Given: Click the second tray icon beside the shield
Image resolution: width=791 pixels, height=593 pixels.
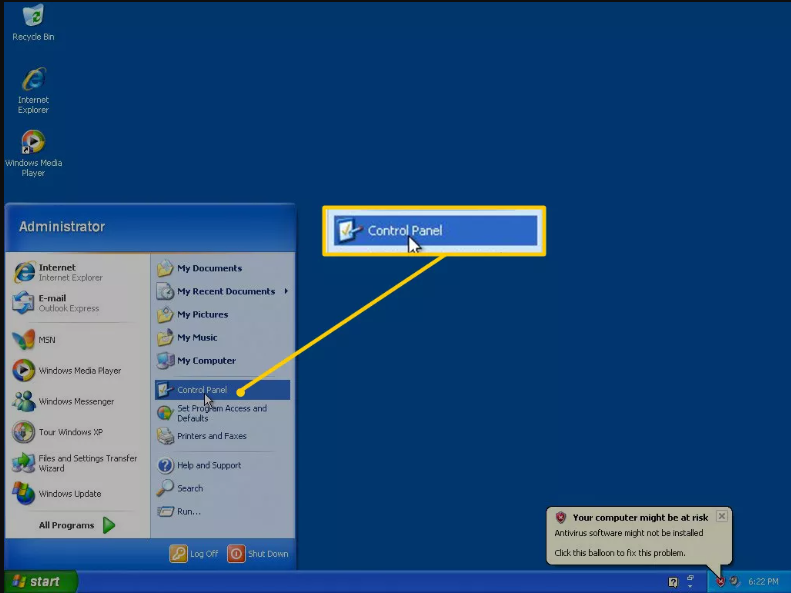Looking at the screenshot, I should [734, 581].
